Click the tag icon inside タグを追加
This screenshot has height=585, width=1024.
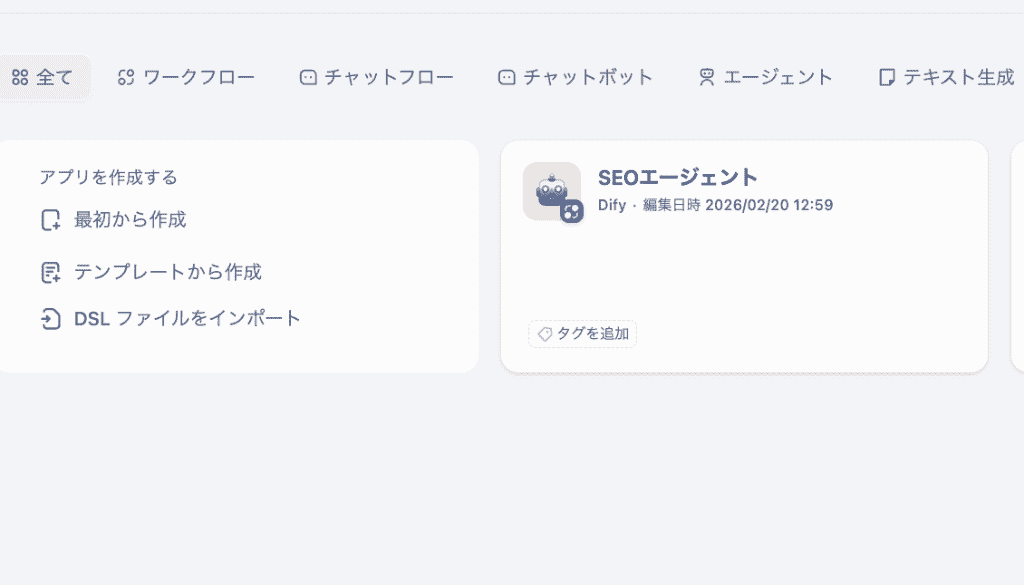click(x=545, y=334)
